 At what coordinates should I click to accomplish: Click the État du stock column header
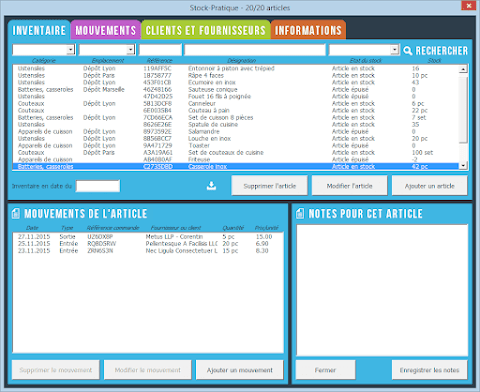366,60
